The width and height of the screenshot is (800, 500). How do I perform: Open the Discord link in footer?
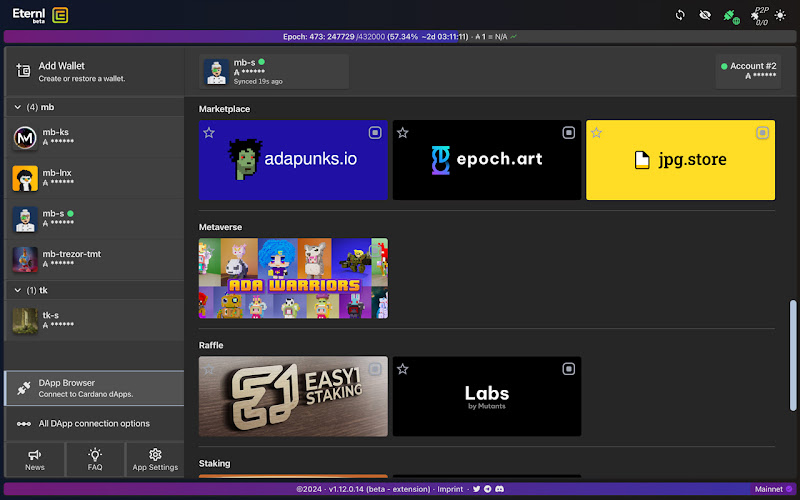(x=499, y=489)
